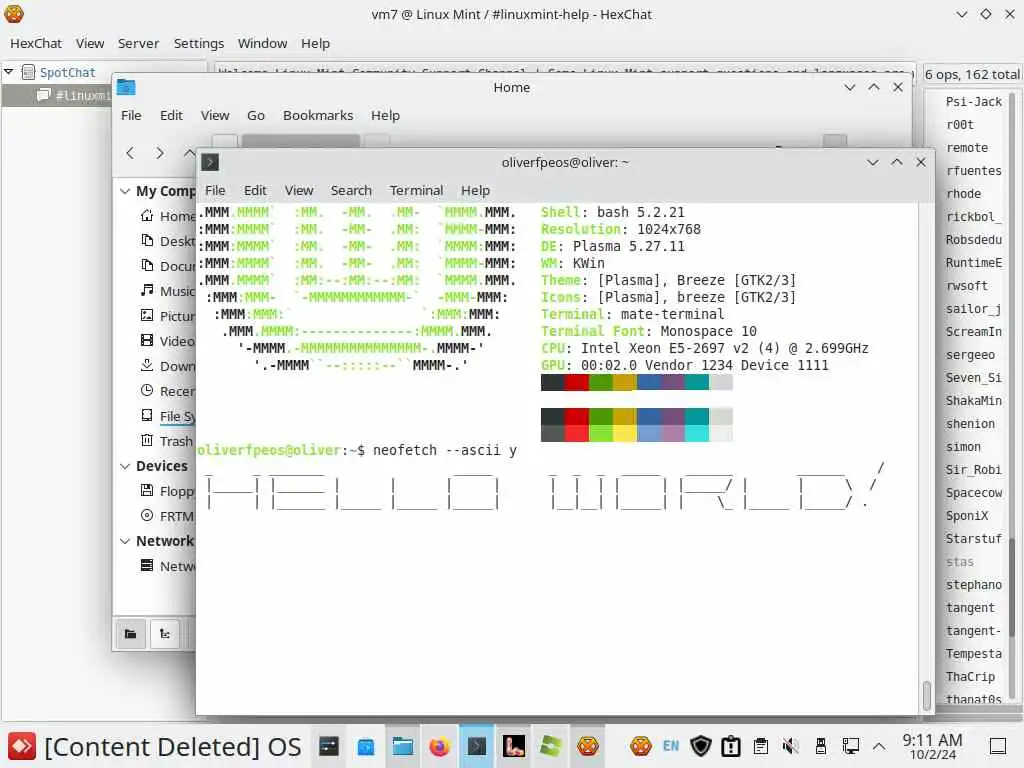1024x768 pixels.
Task: Select user Psi-Jack in HexChat user list
Action: click(973, 102)
